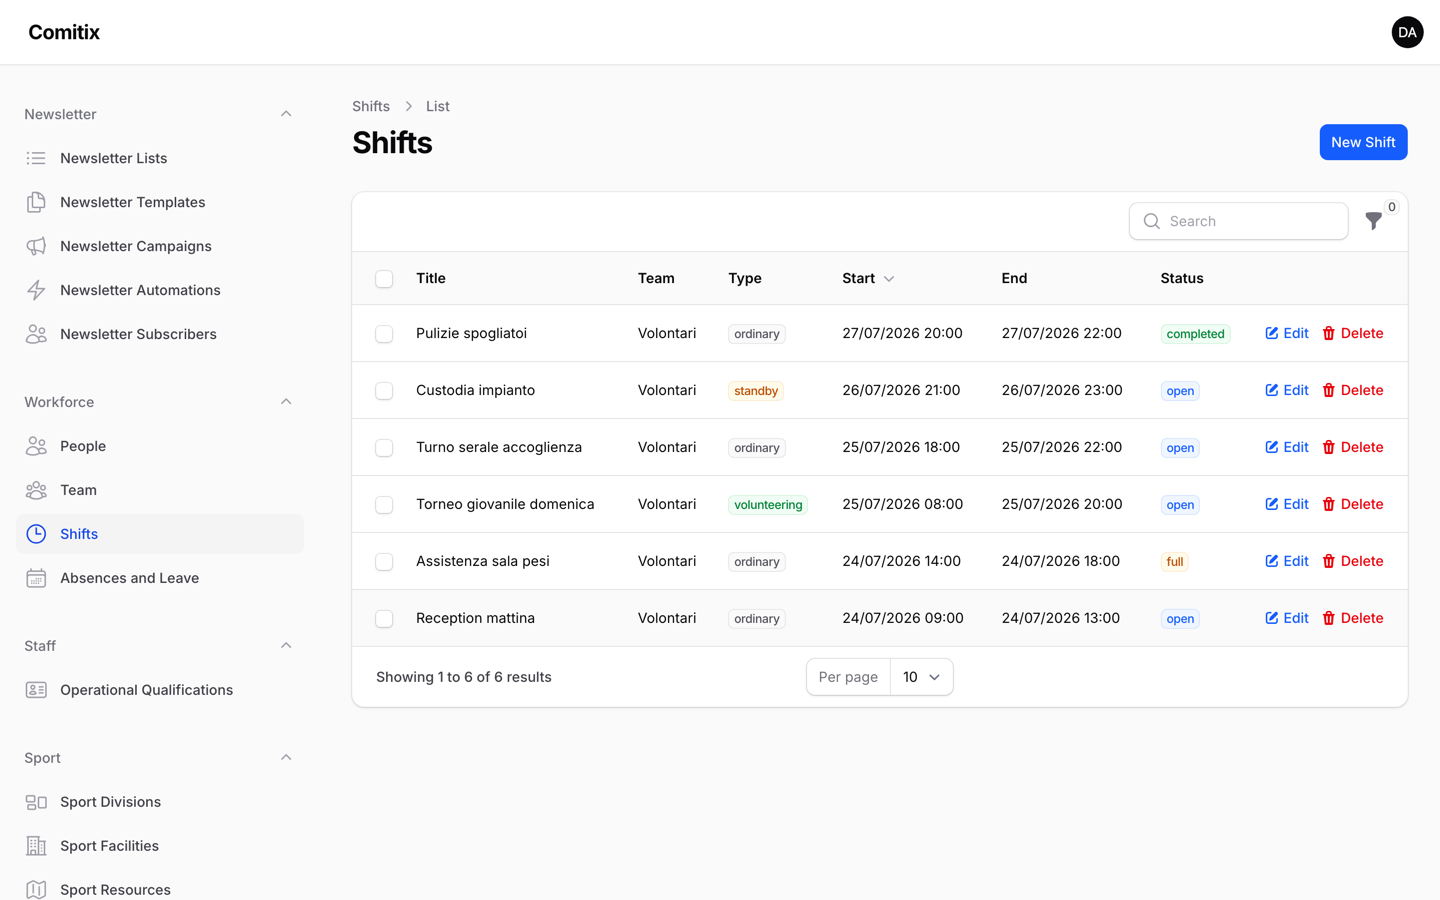This screenshot has width=1440, height=900.
Task: Click the trash icon for Pulizie spogliatoi
Action: click(x=1329, y=333)
